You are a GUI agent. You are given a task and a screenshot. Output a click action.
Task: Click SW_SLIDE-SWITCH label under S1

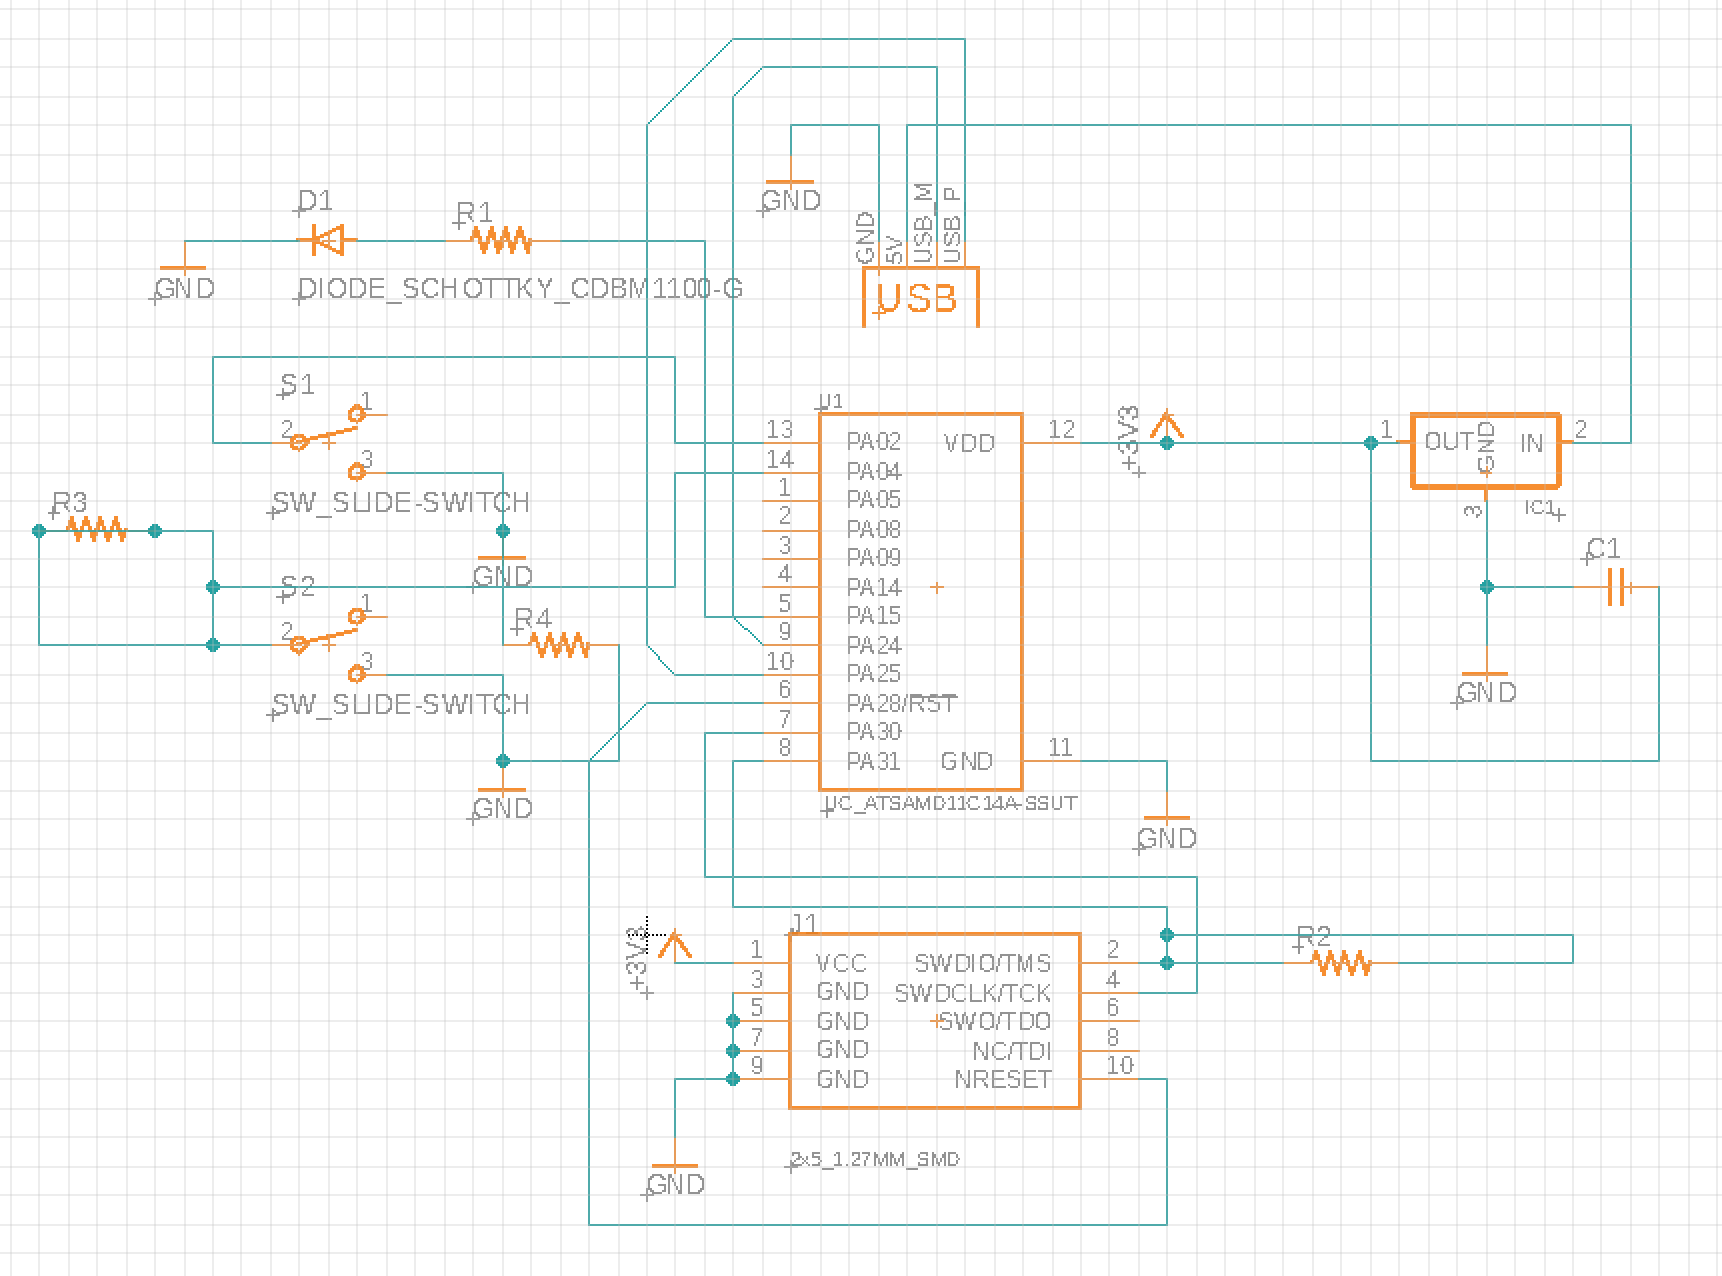coord(401,502)
